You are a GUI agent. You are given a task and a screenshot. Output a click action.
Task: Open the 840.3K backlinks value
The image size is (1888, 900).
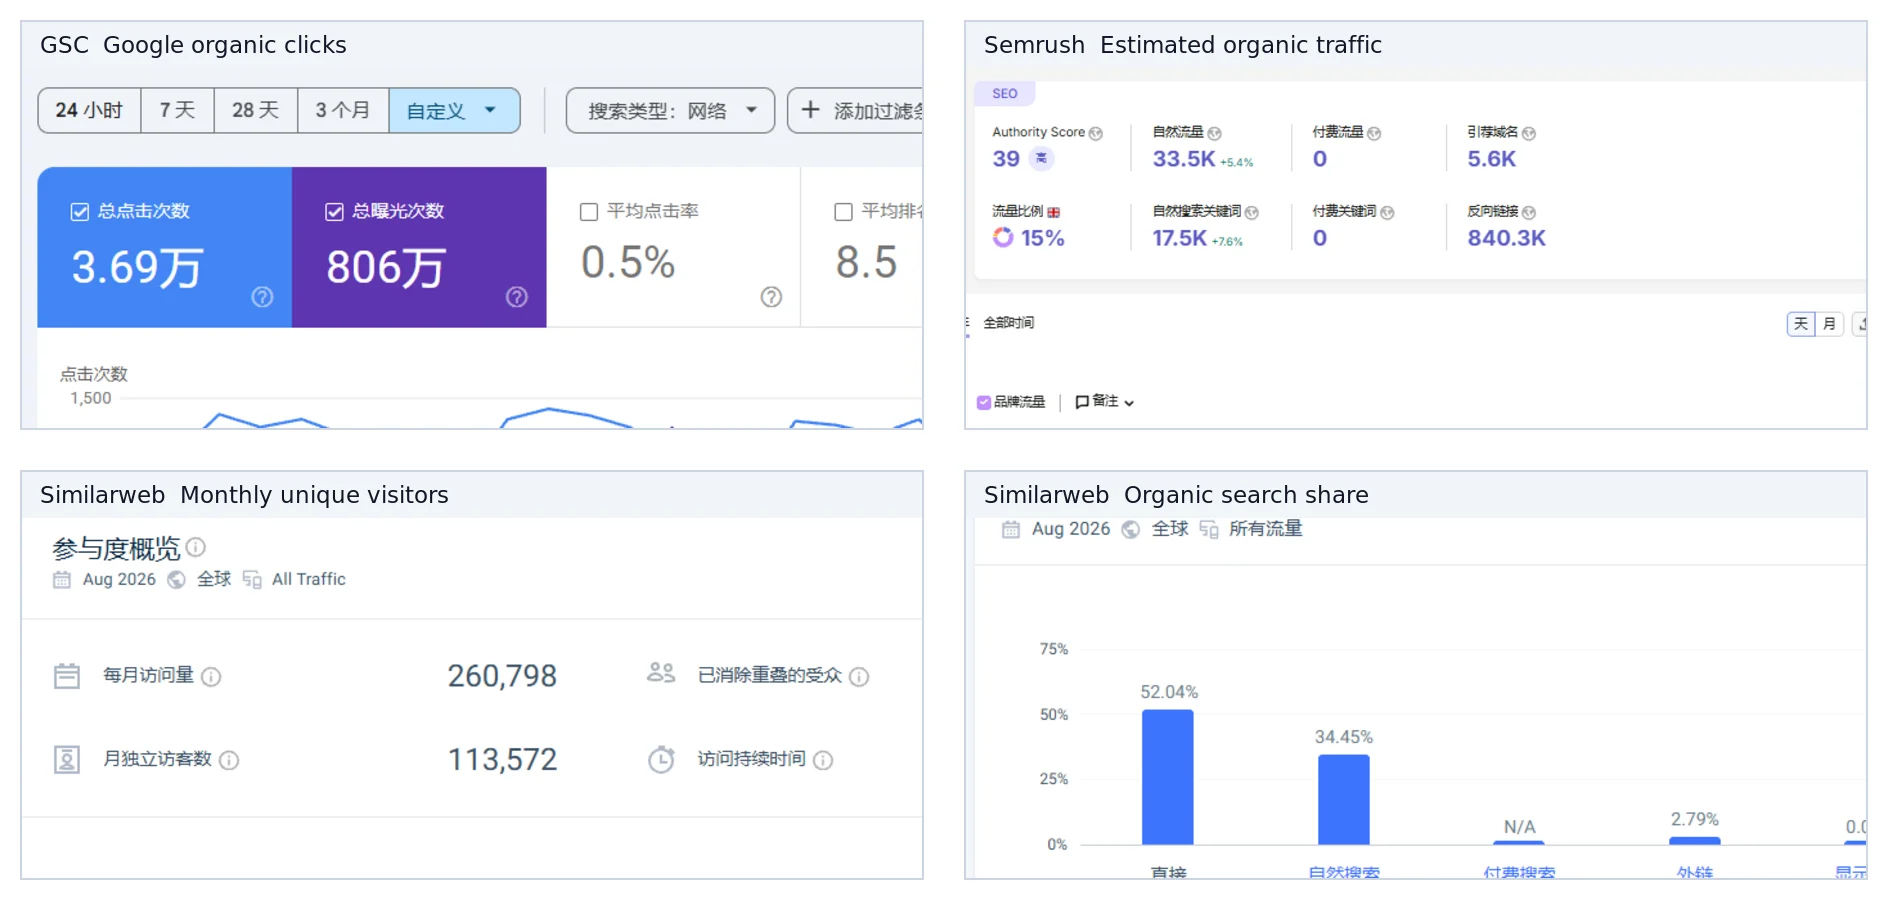point(1506,238)
